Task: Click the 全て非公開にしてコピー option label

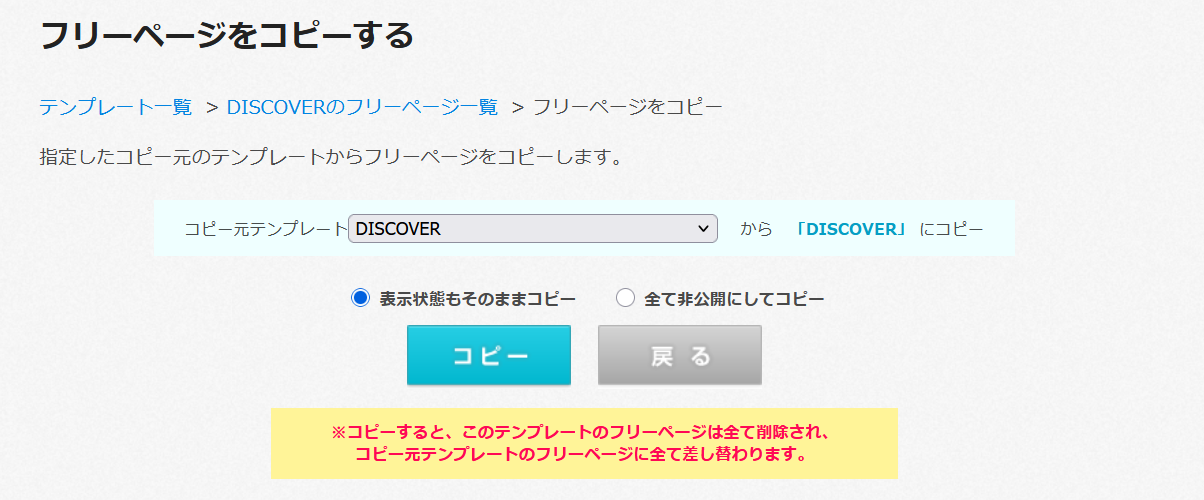Action: (x=734, y=298)
